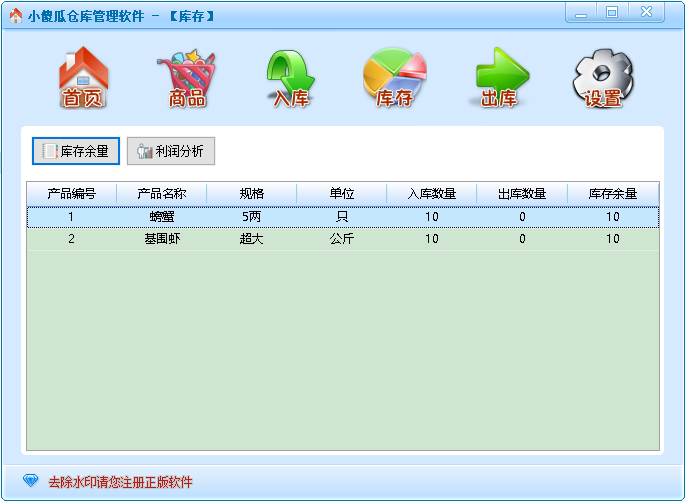Click the 产品名称 column header
The image size is (687, 502).
click(161, 194)
